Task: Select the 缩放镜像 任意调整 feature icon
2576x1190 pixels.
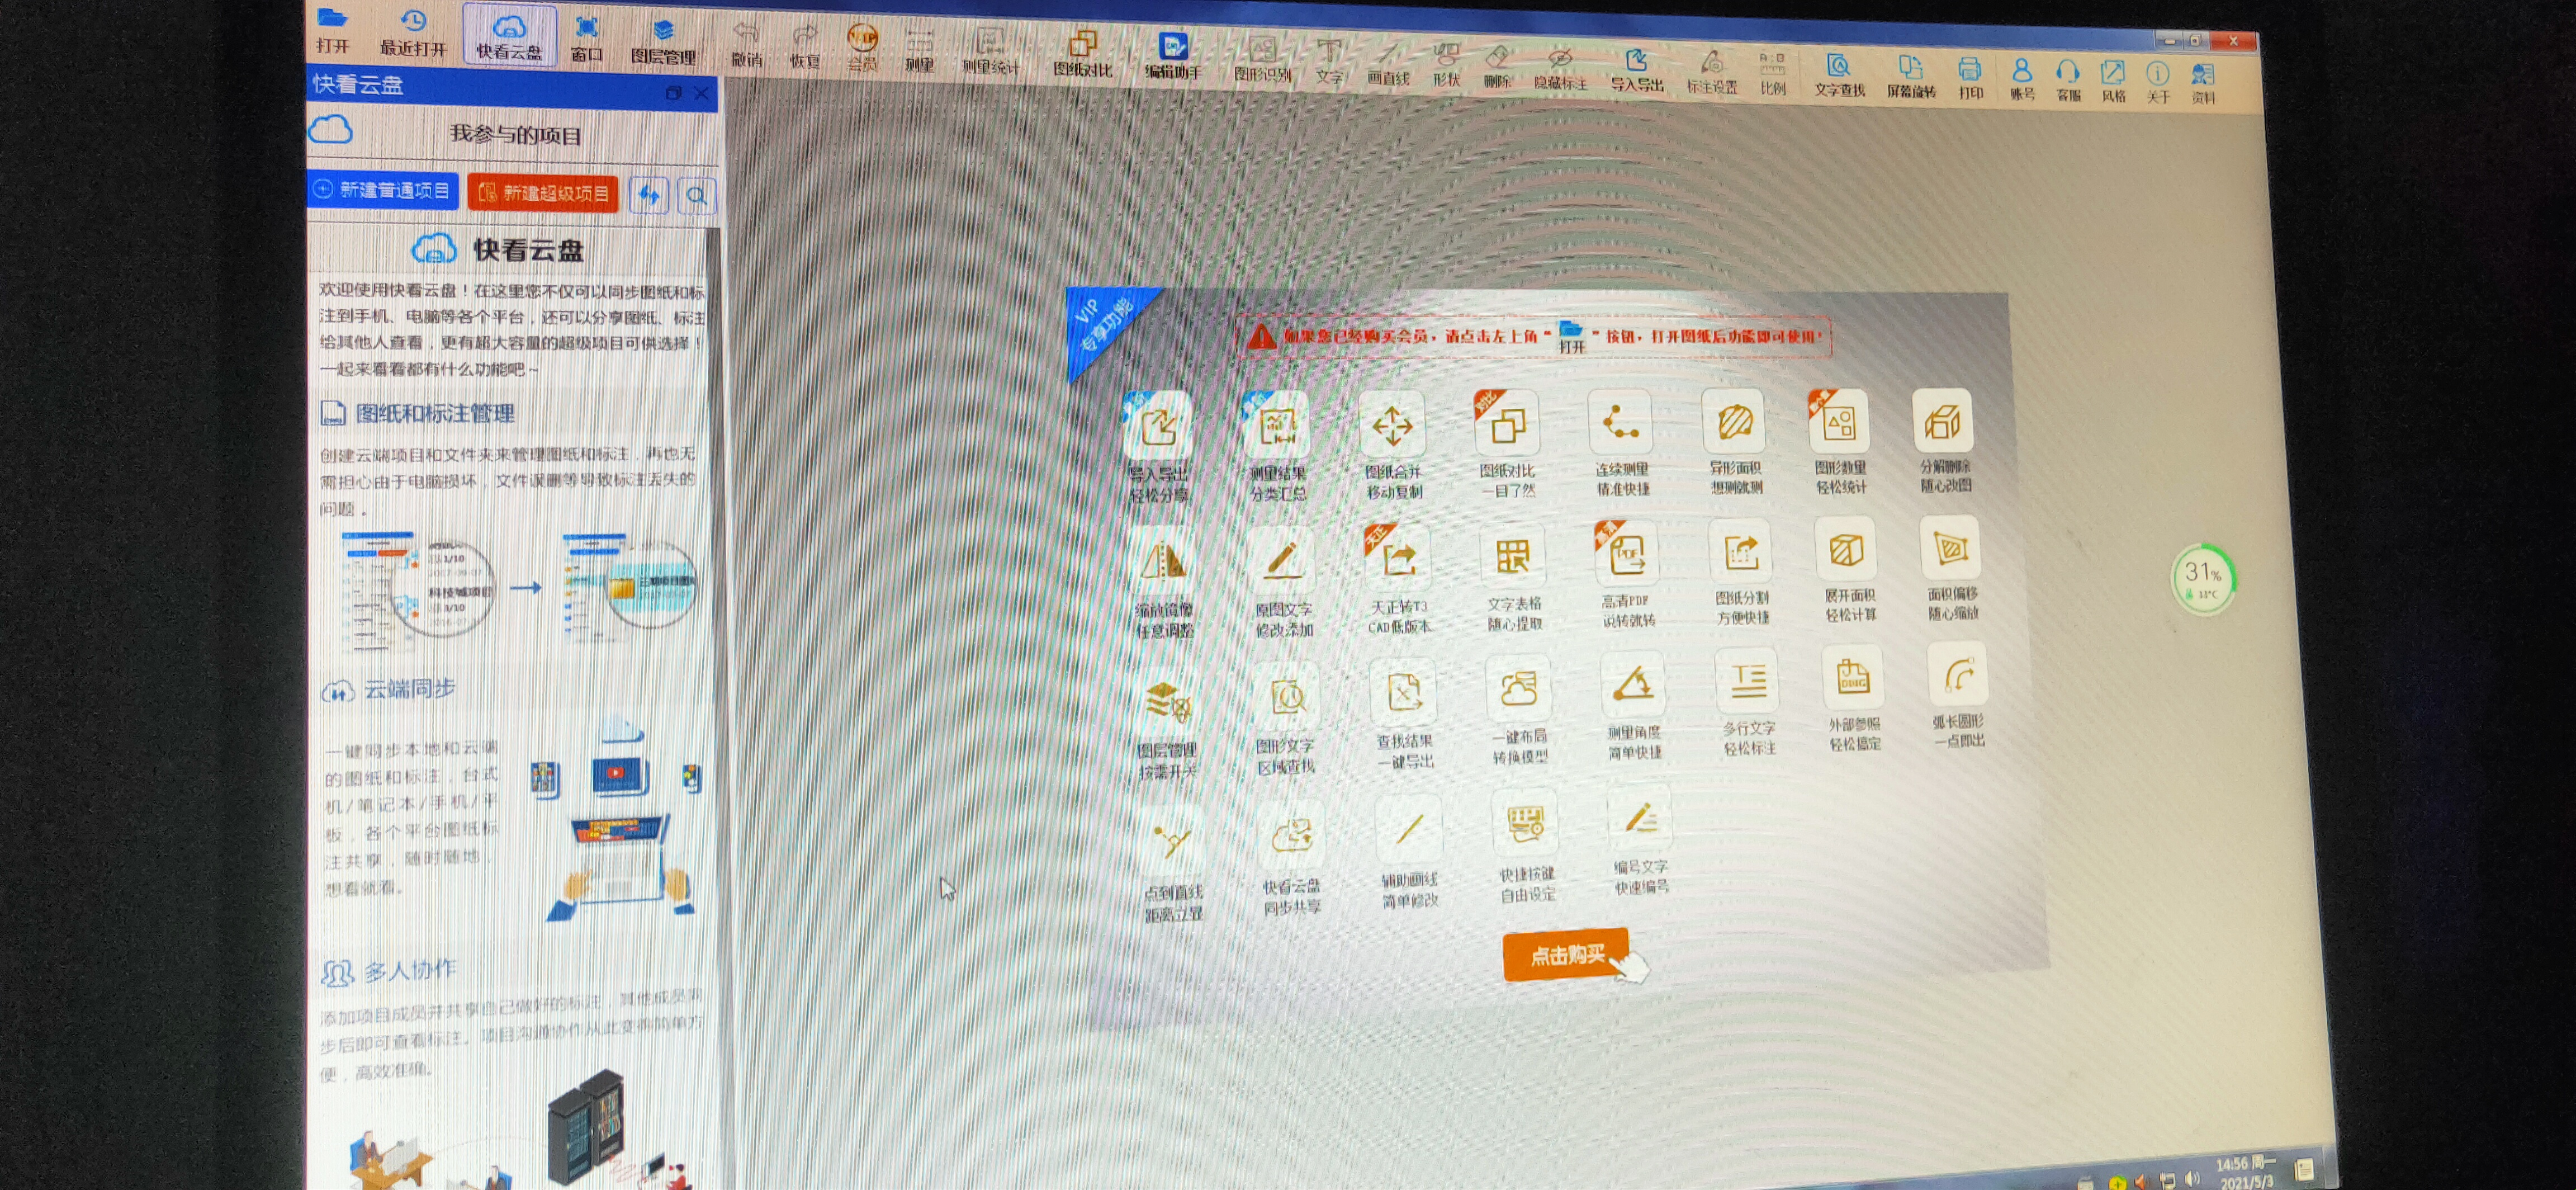Action: (x=1162, y=560)
